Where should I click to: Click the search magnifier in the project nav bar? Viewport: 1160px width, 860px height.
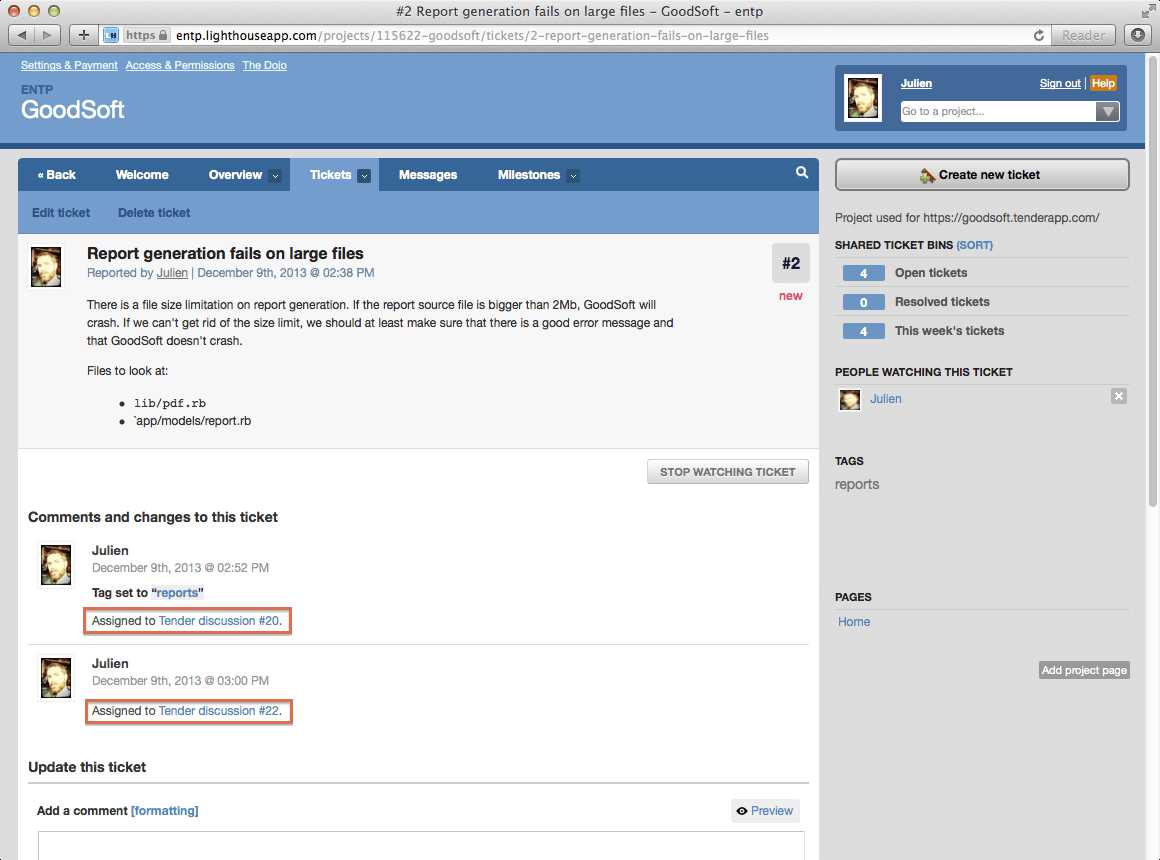click(x=802, y=172)
